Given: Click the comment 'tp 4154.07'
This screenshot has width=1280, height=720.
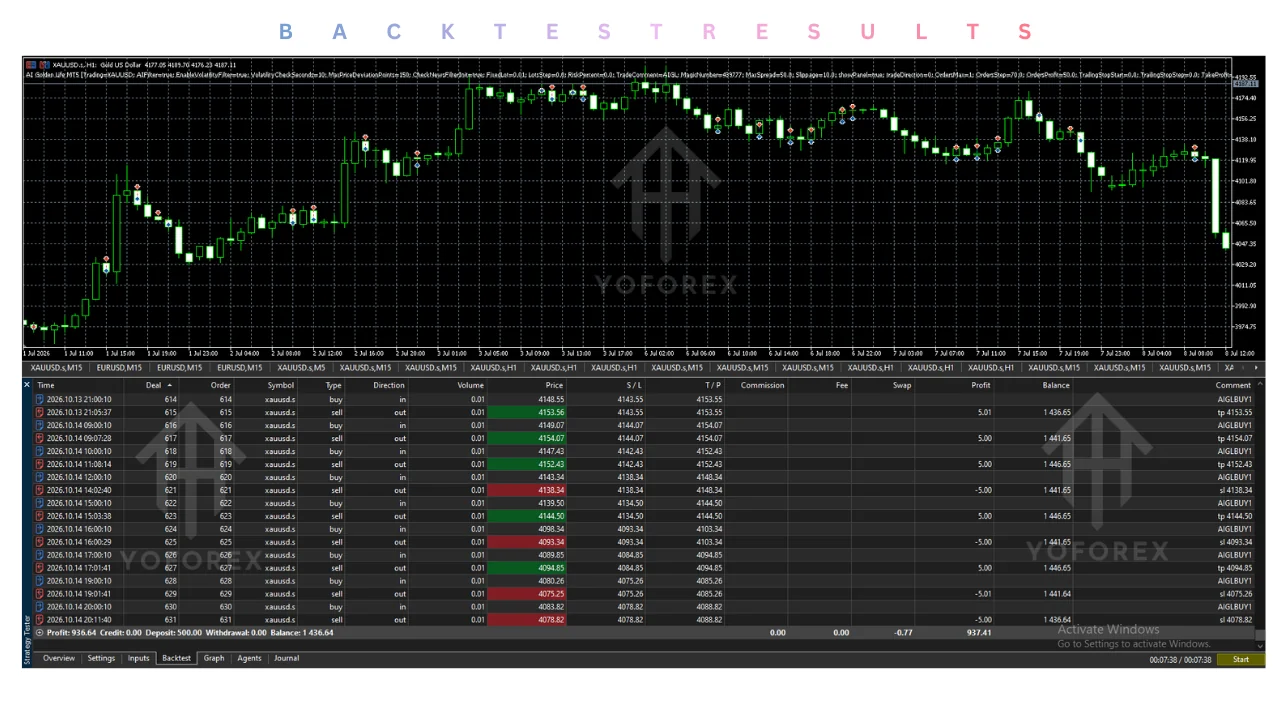Looking at the screenshot, I should (1233, 438).
